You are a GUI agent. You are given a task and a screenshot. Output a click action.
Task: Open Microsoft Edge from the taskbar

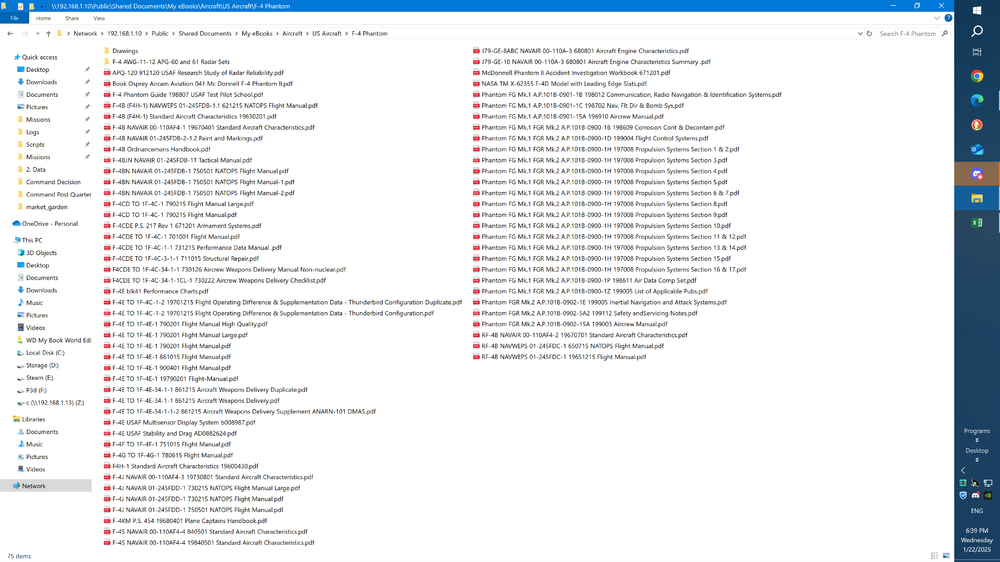(977, 101)
